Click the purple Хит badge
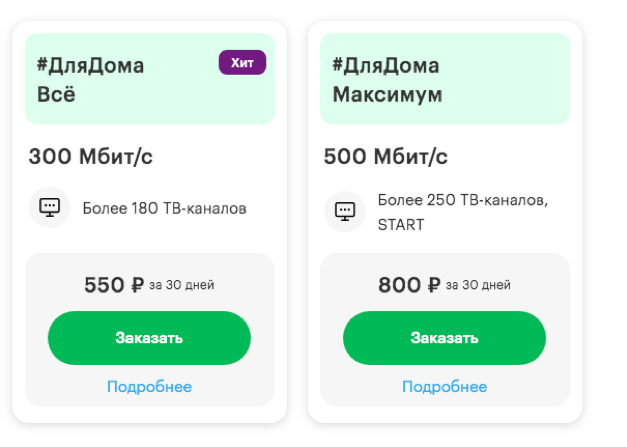Image resolution: width=627 pixels, height=447 pixels. 242,63
